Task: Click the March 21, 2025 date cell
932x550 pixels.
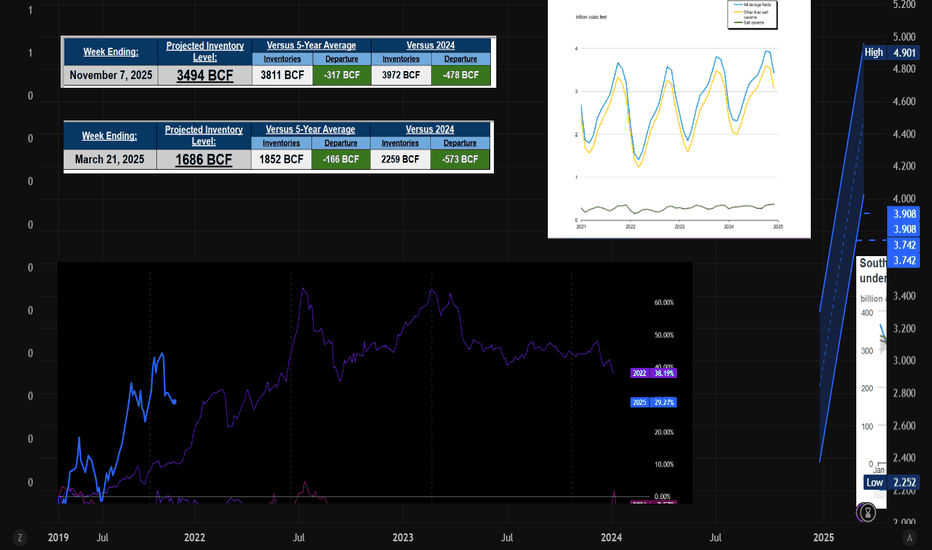Action: 109,159
